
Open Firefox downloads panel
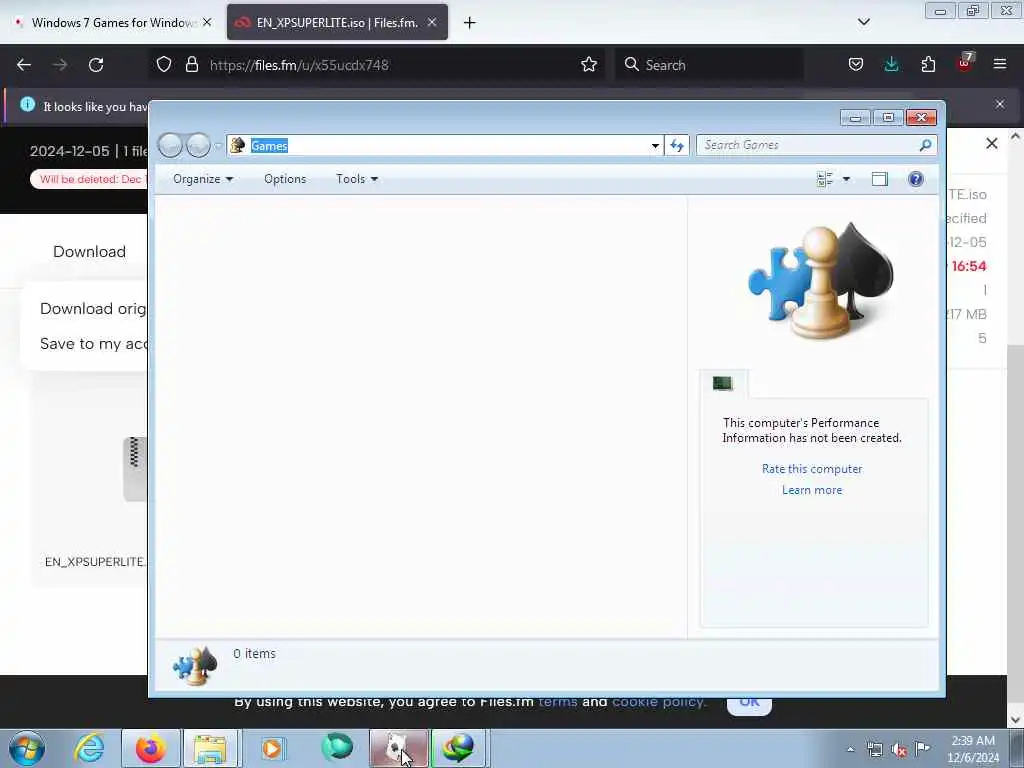point(891,64)
